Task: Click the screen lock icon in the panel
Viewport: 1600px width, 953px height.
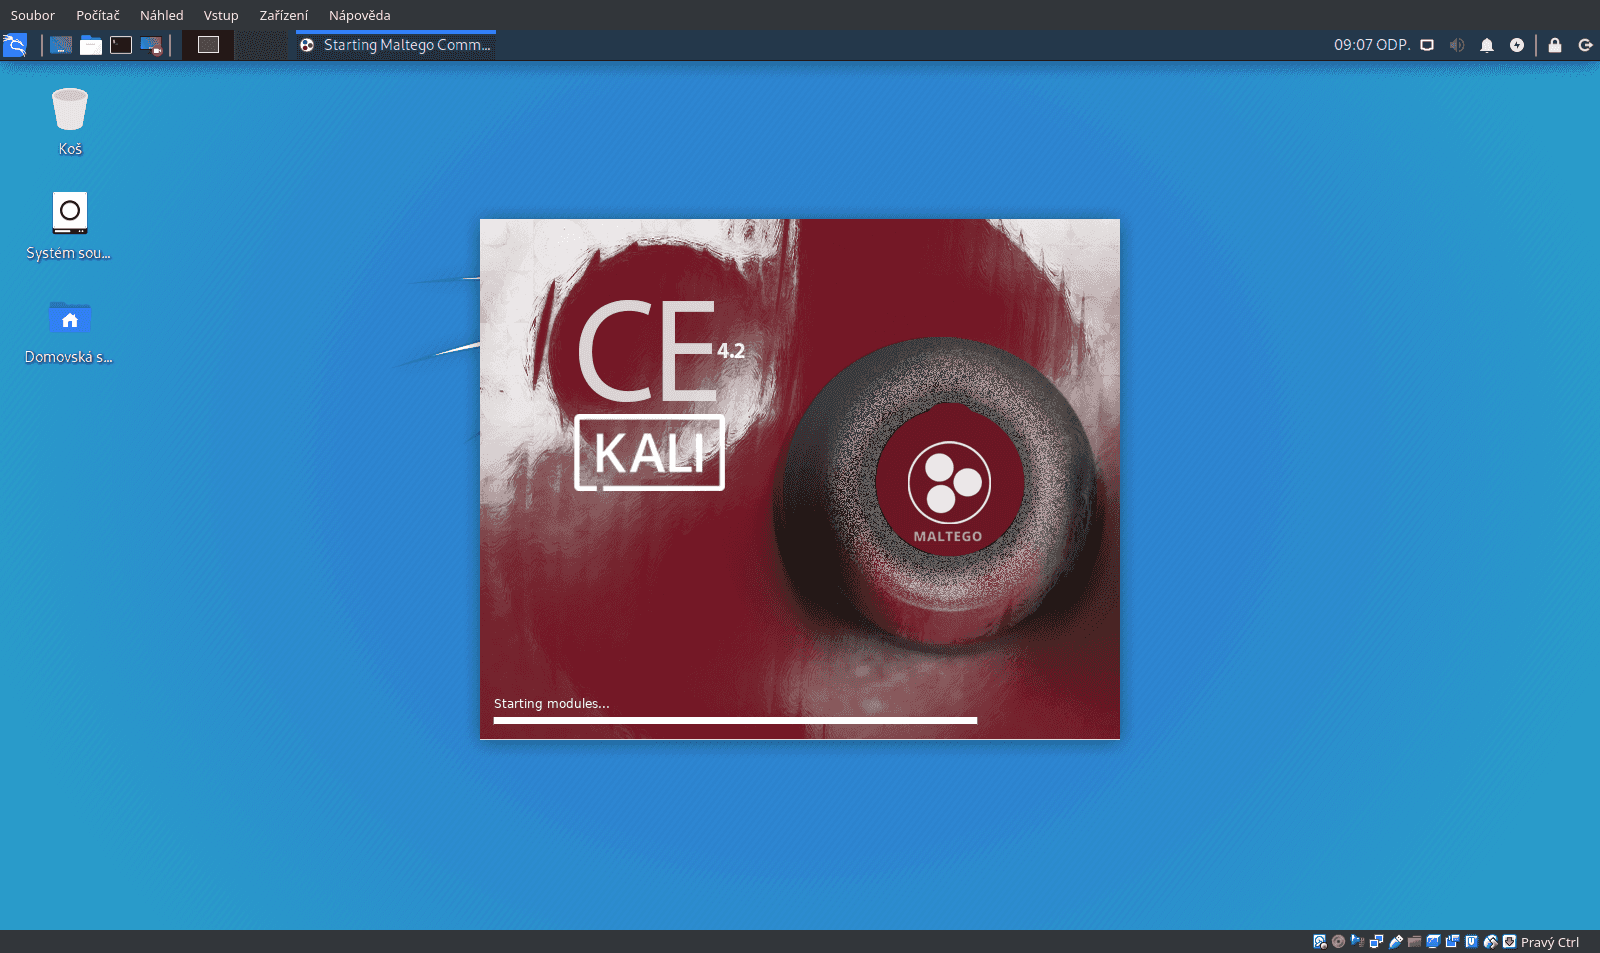Action: pyautogui.click(x=1553, y=44)
